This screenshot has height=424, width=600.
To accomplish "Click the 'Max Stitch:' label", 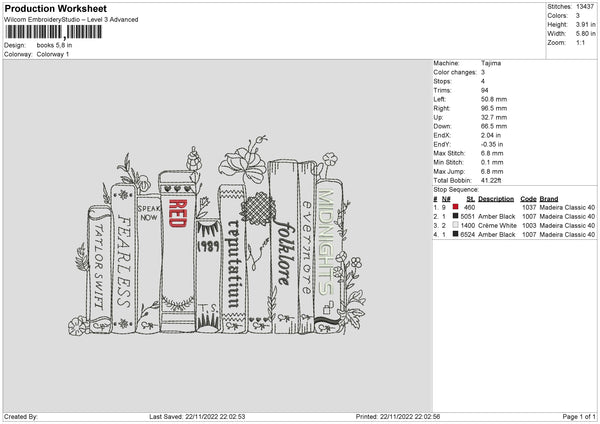I will pos(449,153).
